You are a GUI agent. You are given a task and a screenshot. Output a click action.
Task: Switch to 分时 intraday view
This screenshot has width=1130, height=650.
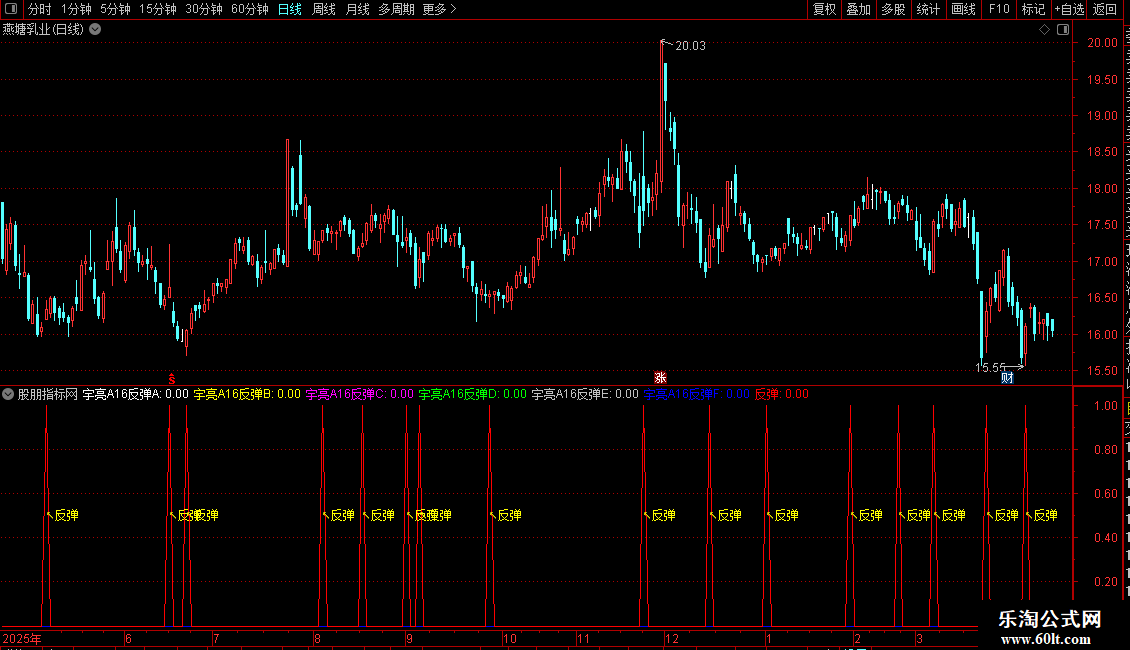pyautogui.click(x=40, y=9)
